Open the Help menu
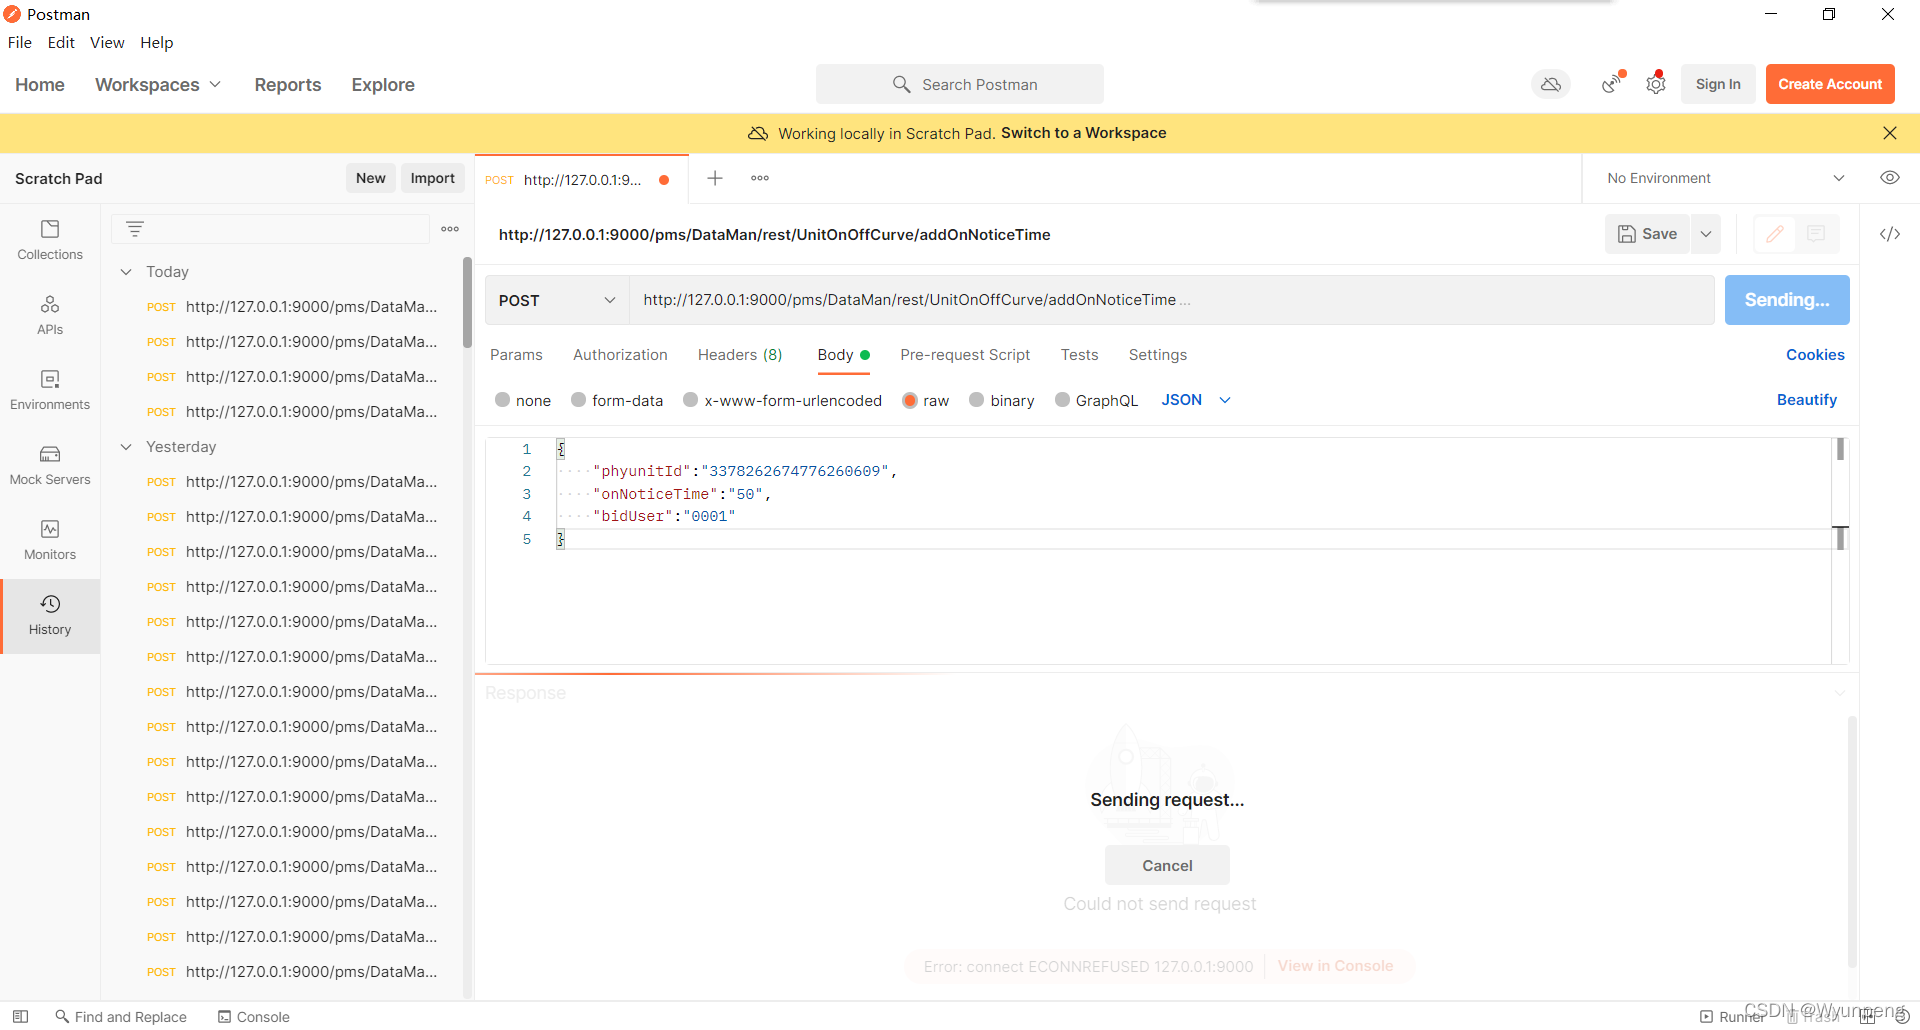The width and height of the screenshot is (1920, 1030). [x=156, y=42]
